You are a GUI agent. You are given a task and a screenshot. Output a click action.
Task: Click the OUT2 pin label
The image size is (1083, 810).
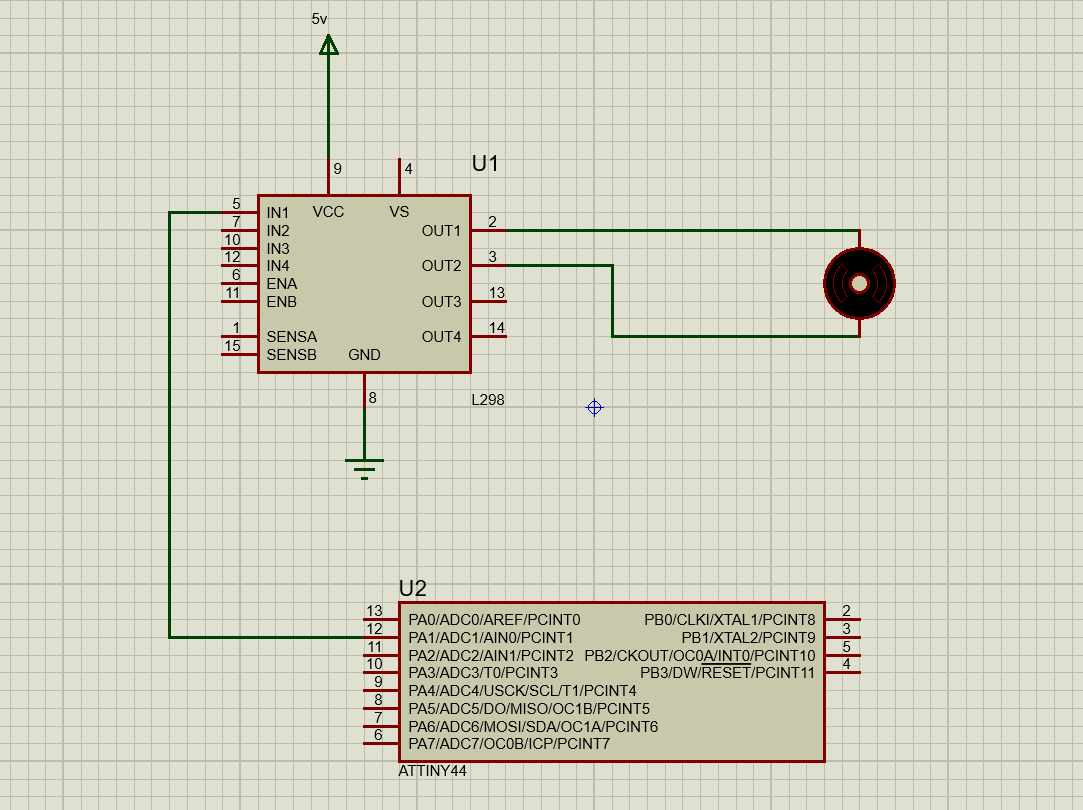pos(441,266)
